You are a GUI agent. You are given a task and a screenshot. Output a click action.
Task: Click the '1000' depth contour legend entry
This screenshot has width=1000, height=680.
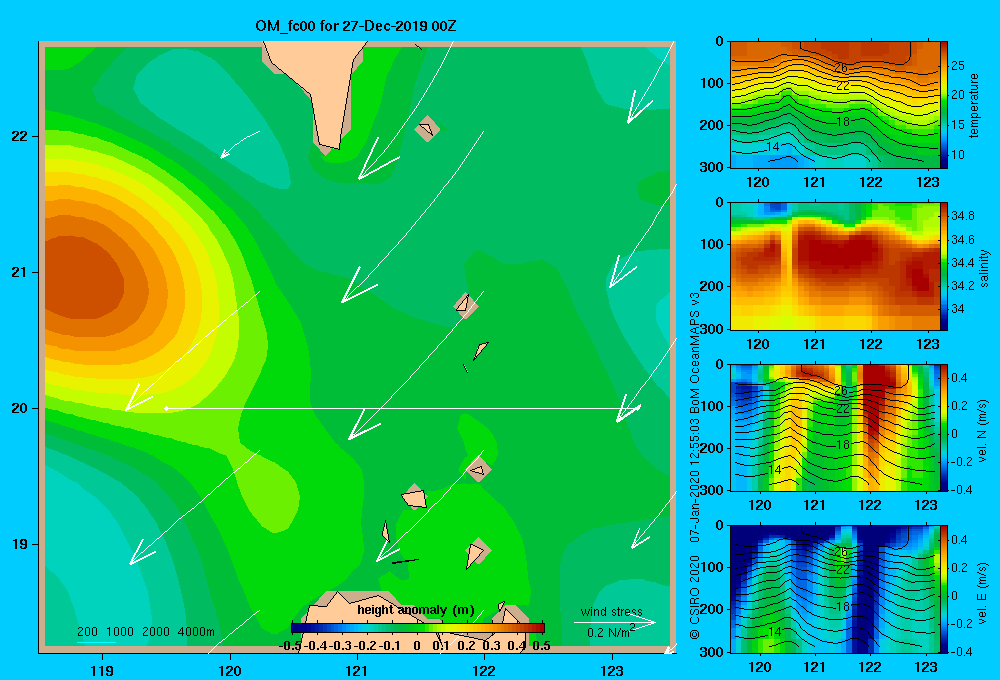[x=120, y=632]
